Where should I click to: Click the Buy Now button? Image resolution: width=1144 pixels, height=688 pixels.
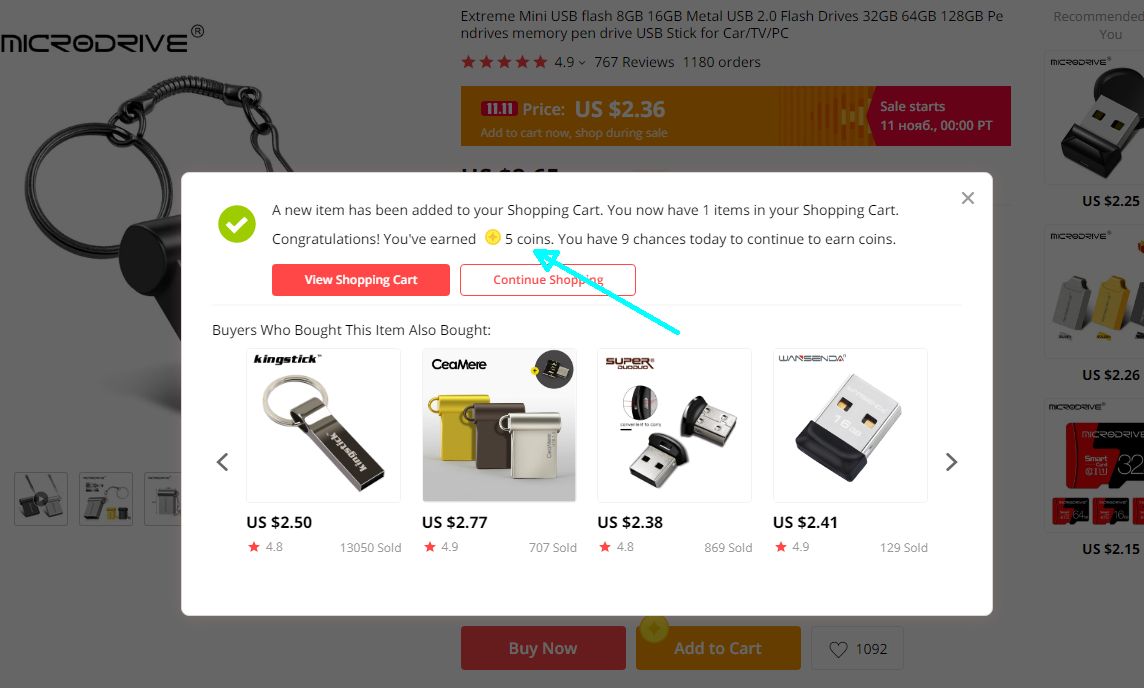543,648
